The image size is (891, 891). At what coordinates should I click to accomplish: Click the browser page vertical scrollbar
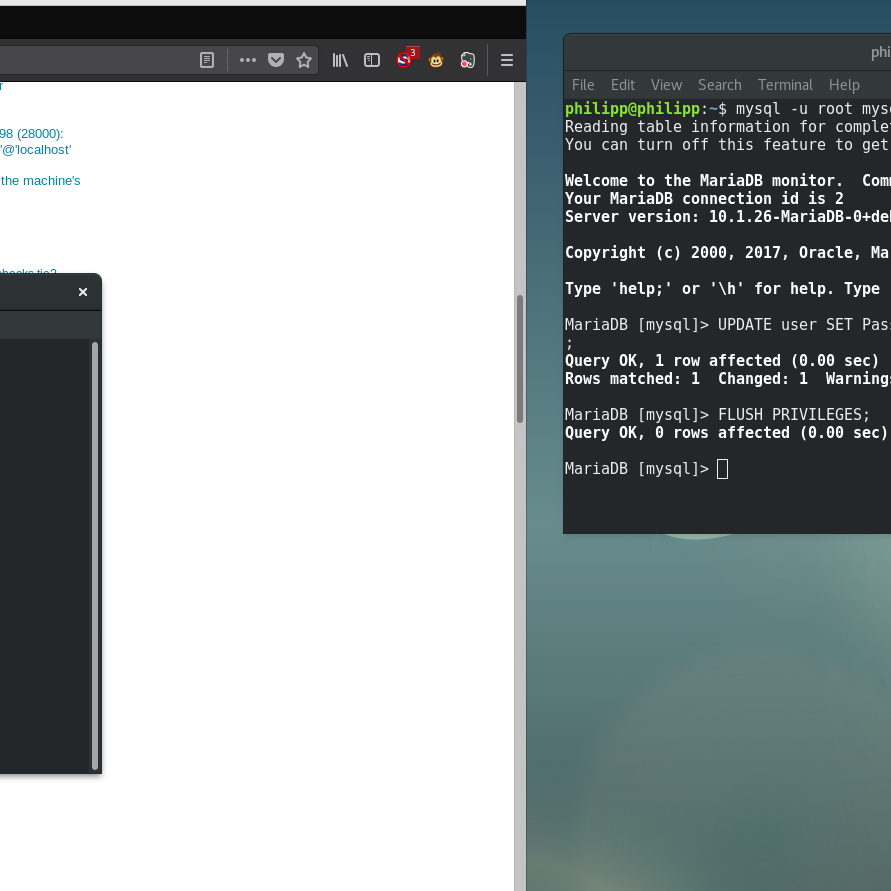(x=519, y=360)
